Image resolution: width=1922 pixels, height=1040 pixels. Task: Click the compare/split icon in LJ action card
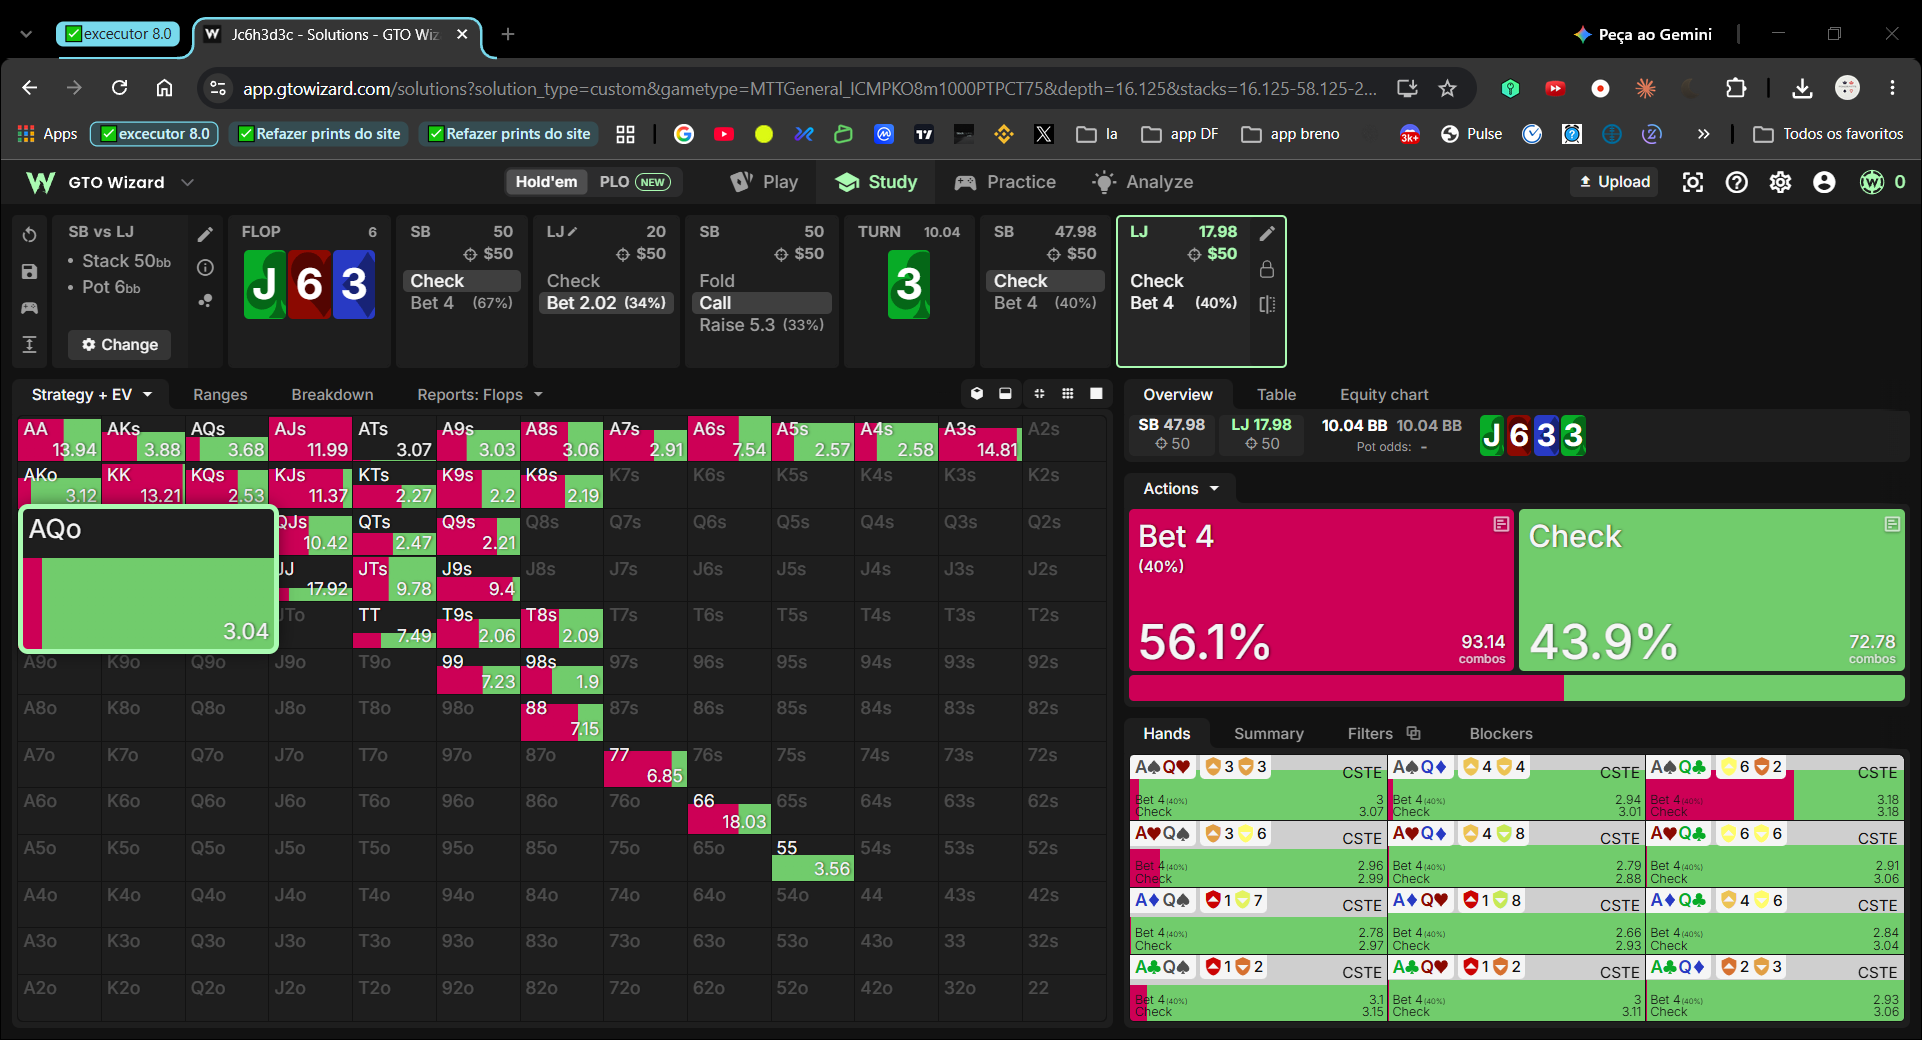1267,304
